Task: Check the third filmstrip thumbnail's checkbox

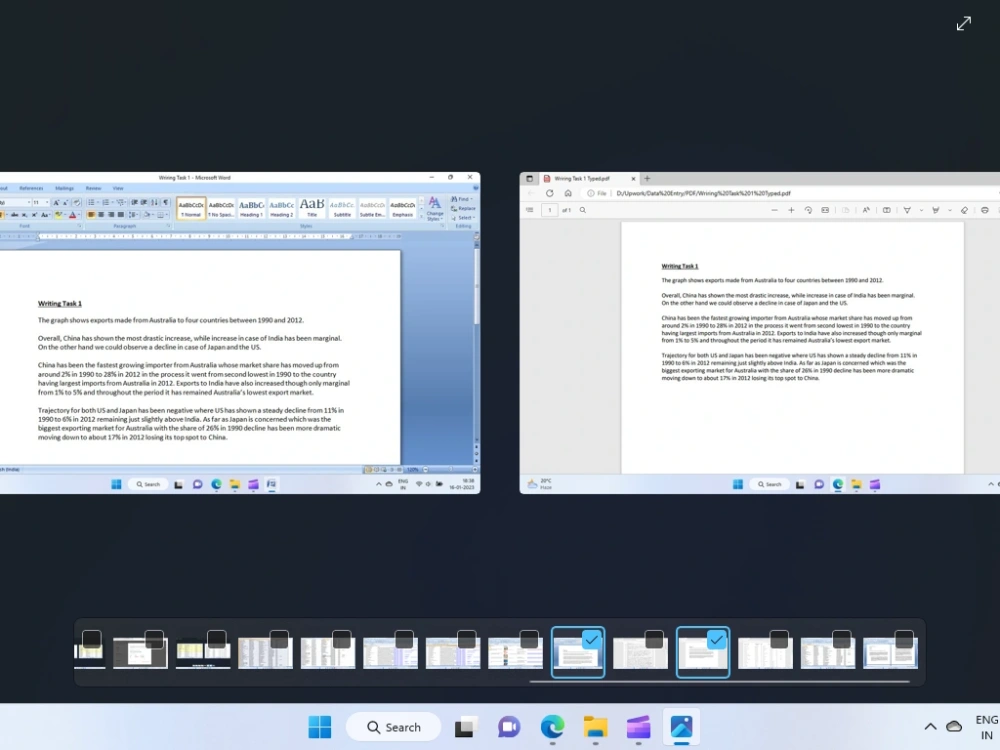Action: pyautogui.click(x=216, y=640)
